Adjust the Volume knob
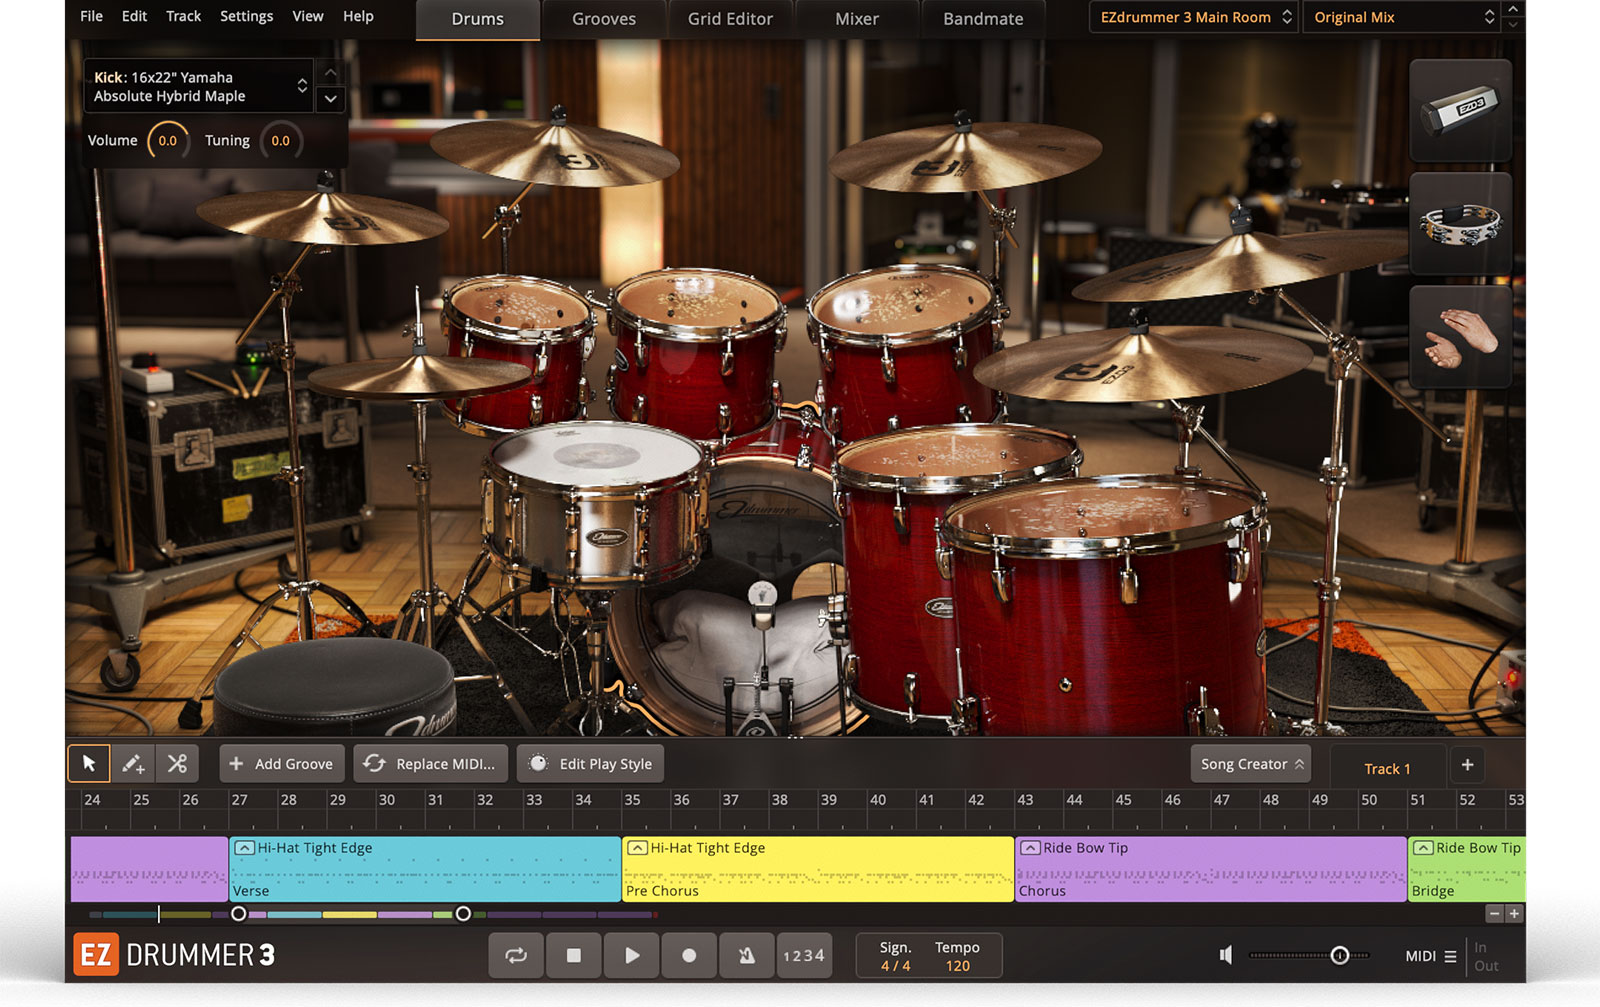 click(x=167, y=141)
